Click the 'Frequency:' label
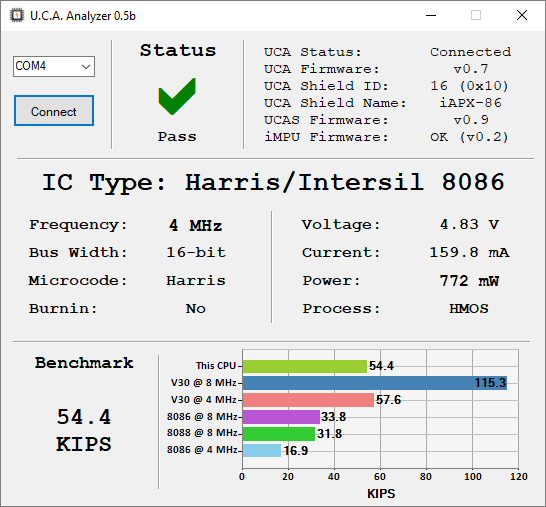The width and height of the screenshot is (546, 507). click(78, 225)
